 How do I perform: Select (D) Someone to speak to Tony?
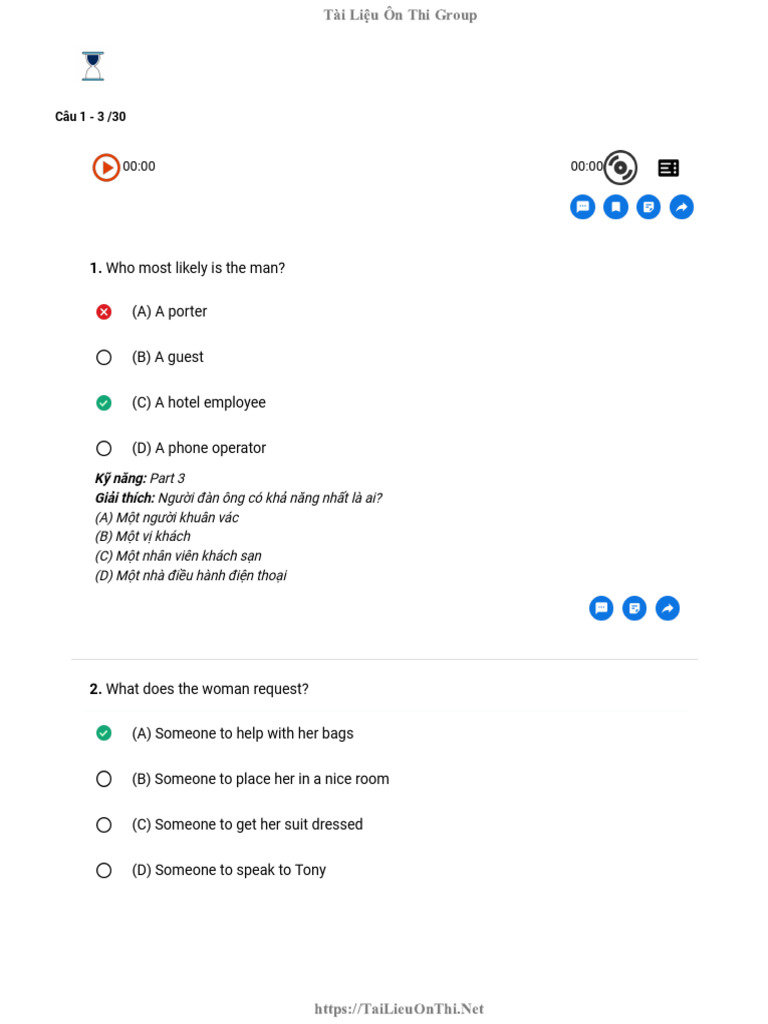coord(104,870)
